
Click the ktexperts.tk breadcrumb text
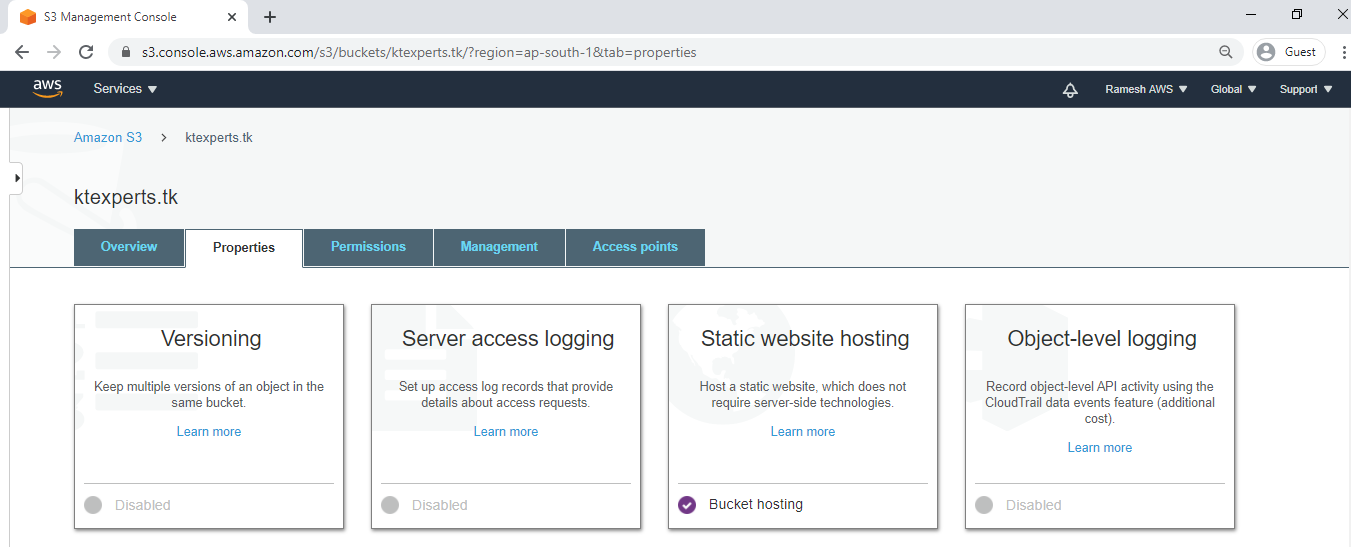(219, 137)
